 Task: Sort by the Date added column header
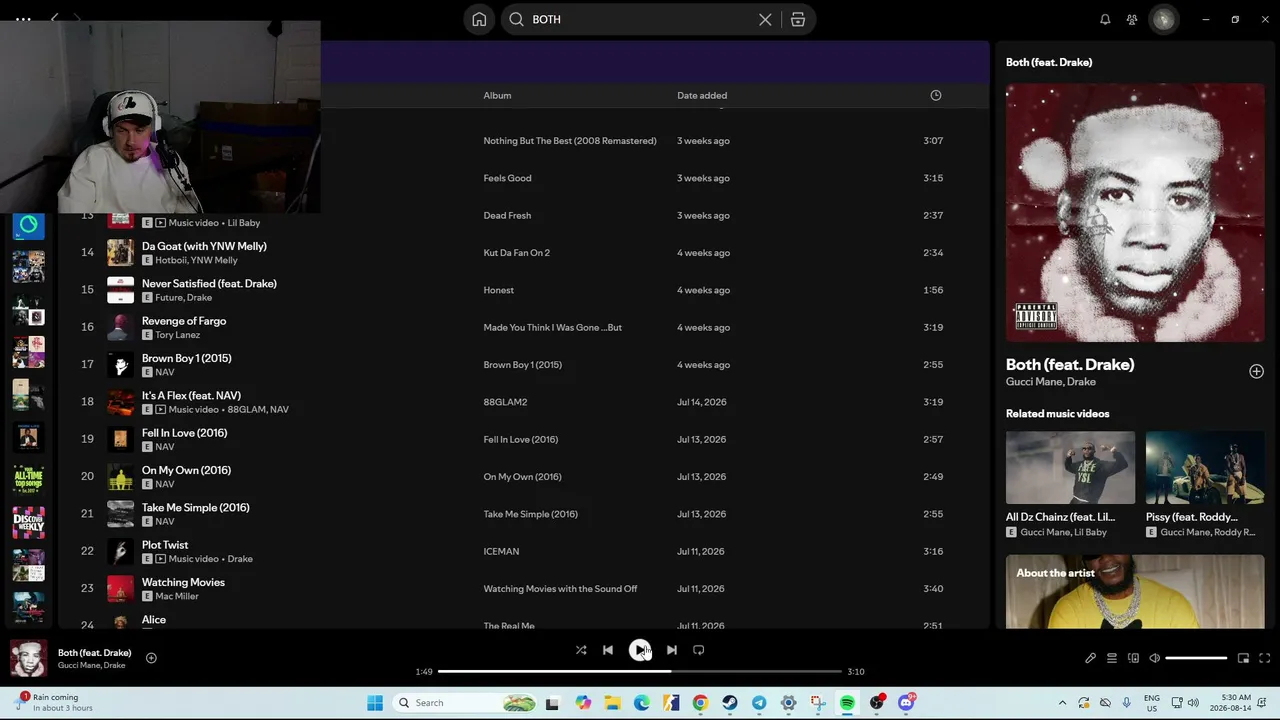pyautogui.click(x=702, y=96)
